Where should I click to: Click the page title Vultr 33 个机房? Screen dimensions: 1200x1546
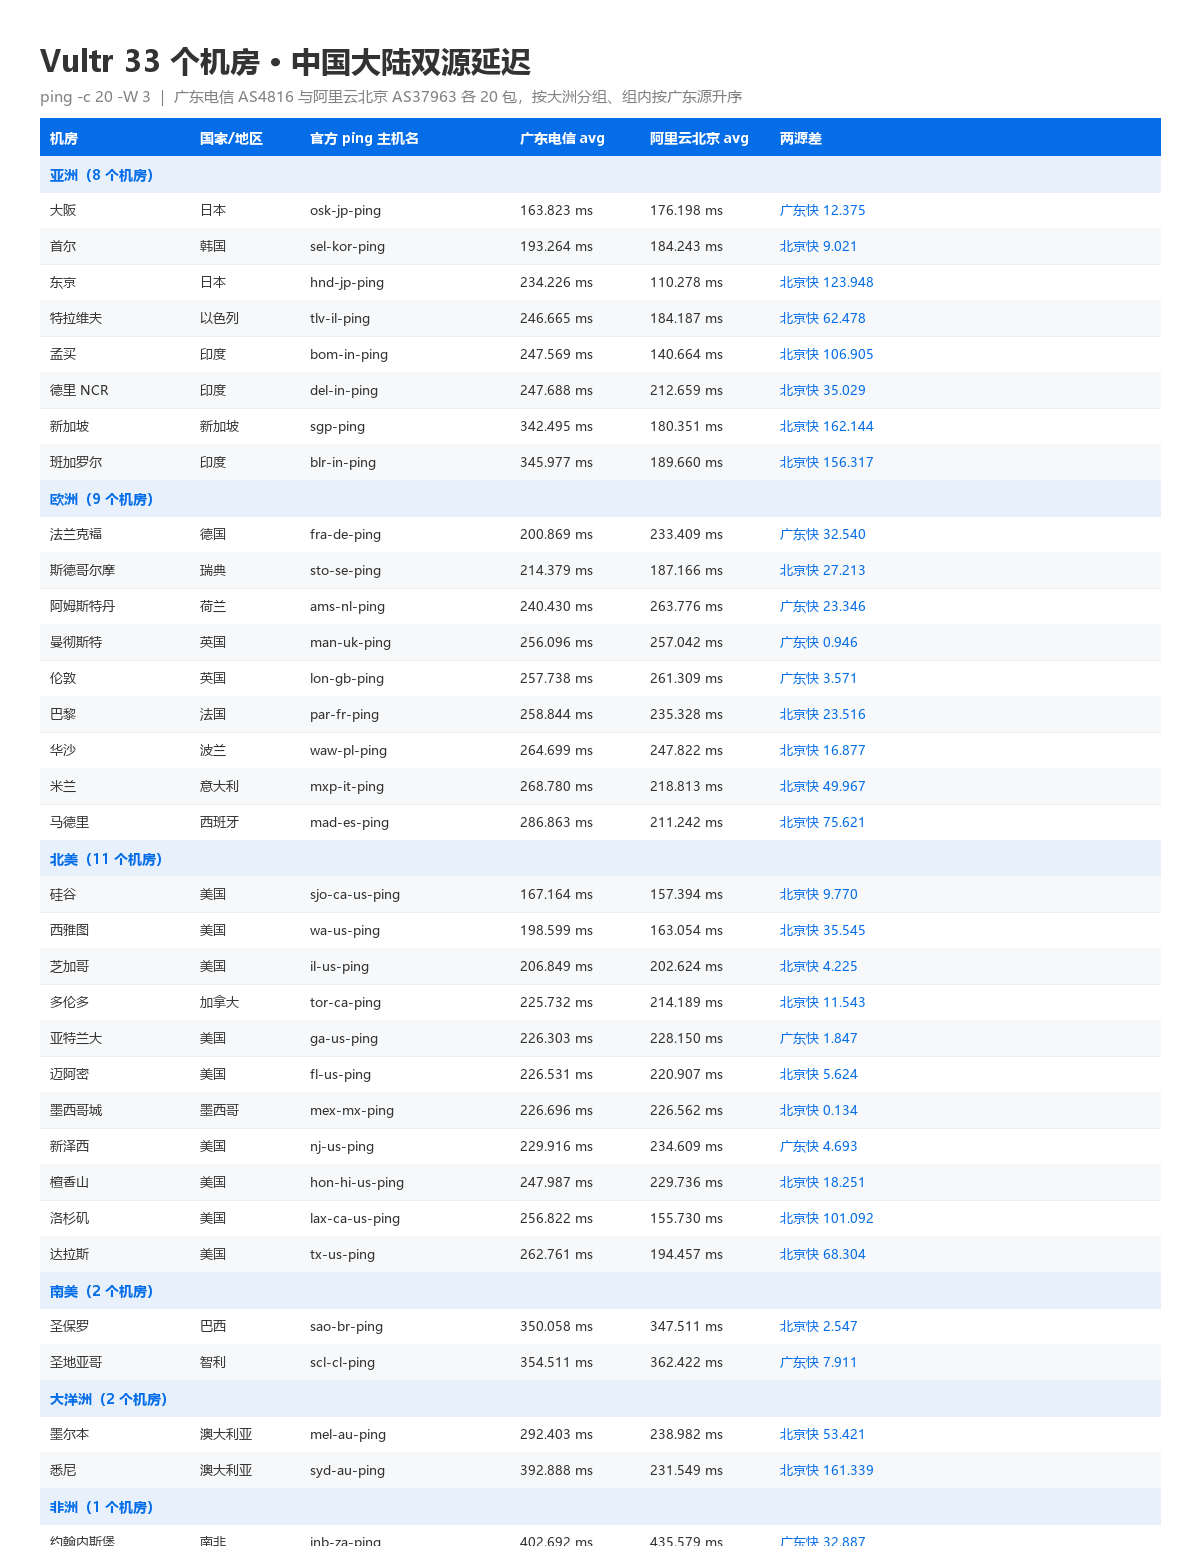pyautogui.click(x=150, y=62)
